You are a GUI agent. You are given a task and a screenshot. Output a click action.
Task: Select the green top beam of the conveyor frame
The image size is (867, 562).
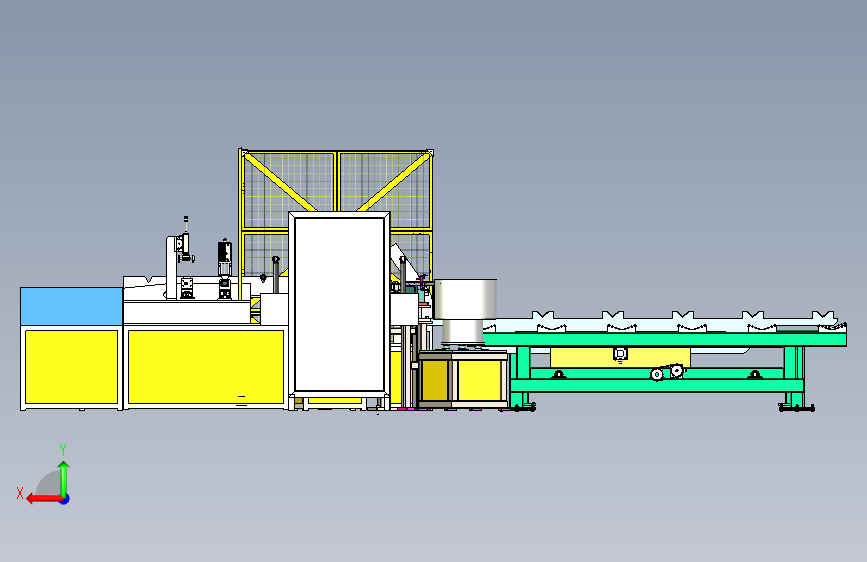click(x=665, y=339)
